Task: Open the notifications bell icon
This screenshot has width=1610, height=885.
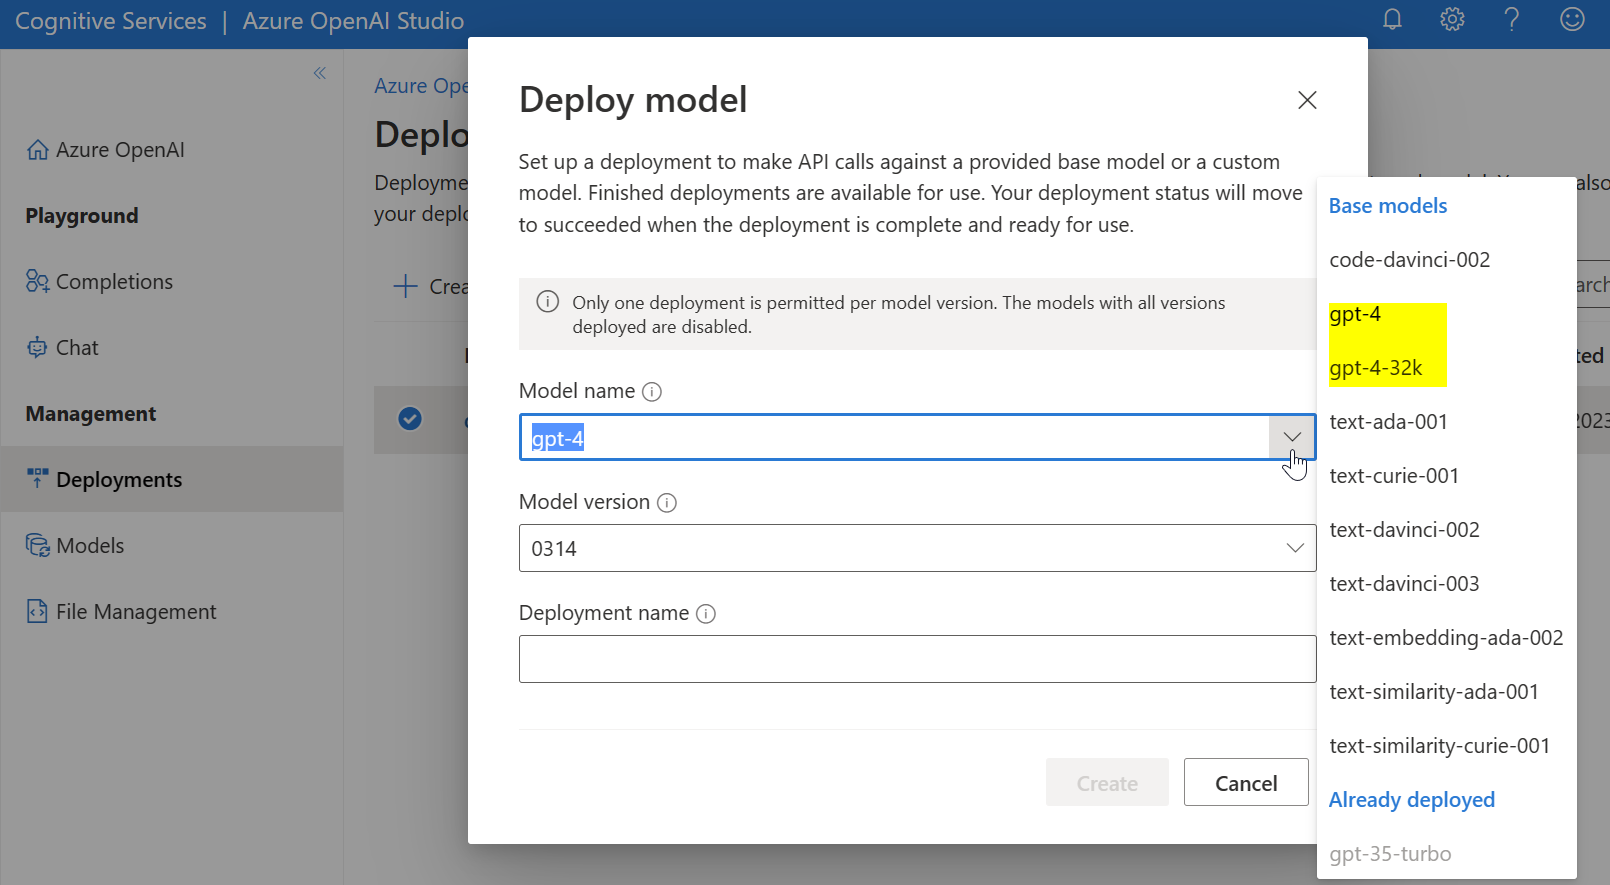Action: (x=1392, y=20)
